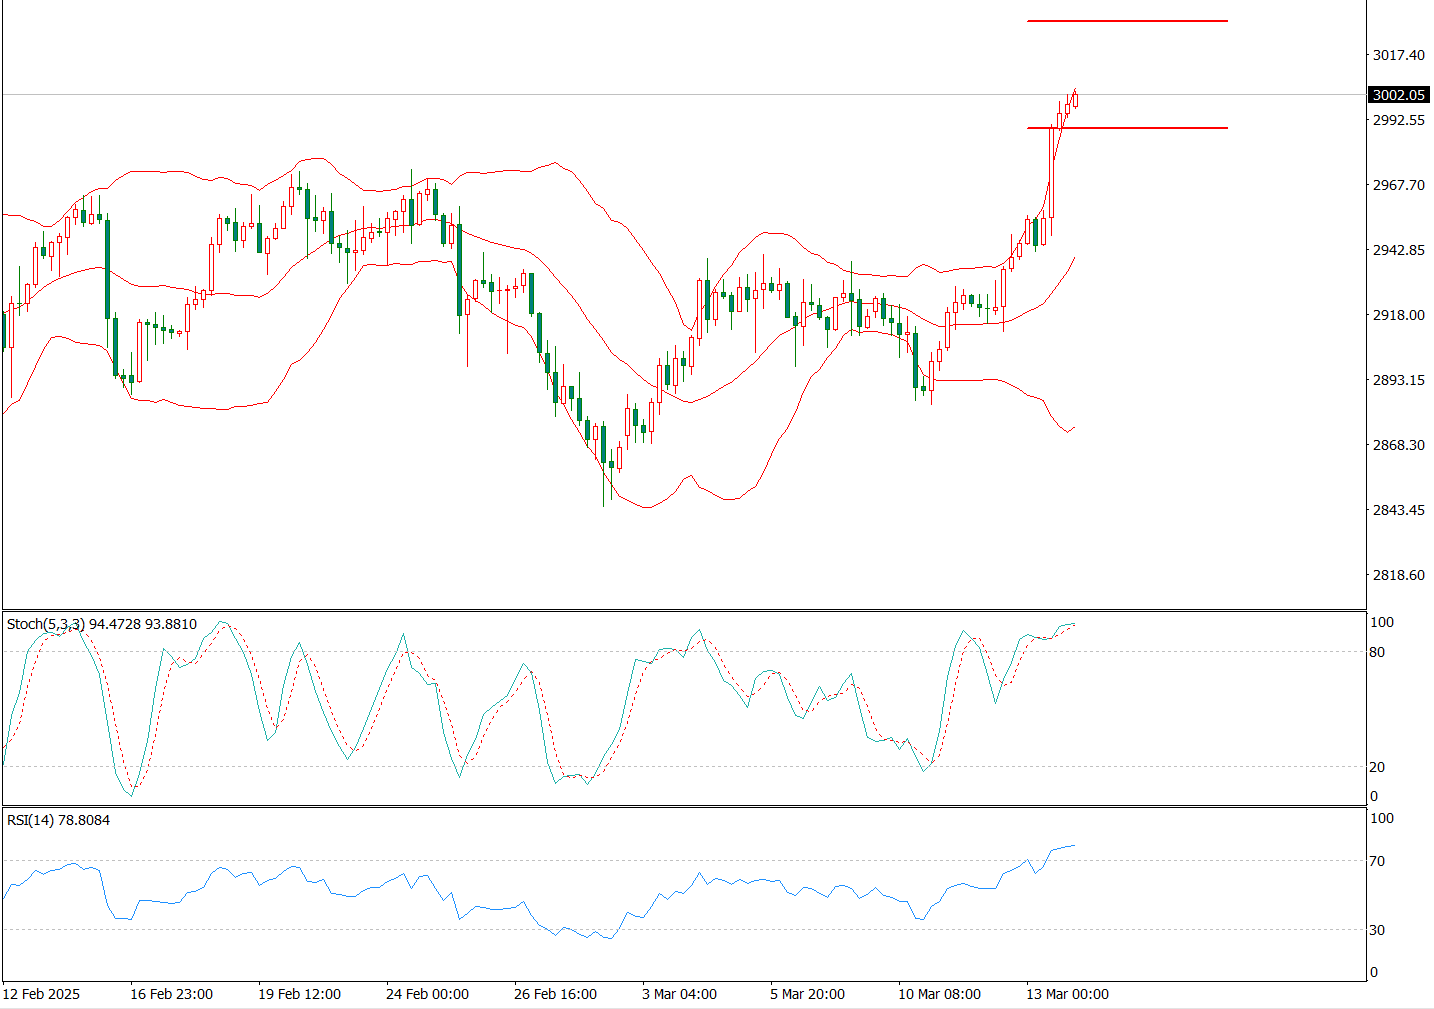This screenshot has width=1434, height=1009.
Task: Click the 2818.60 price scale label
Action: [x=1398, y=575]
